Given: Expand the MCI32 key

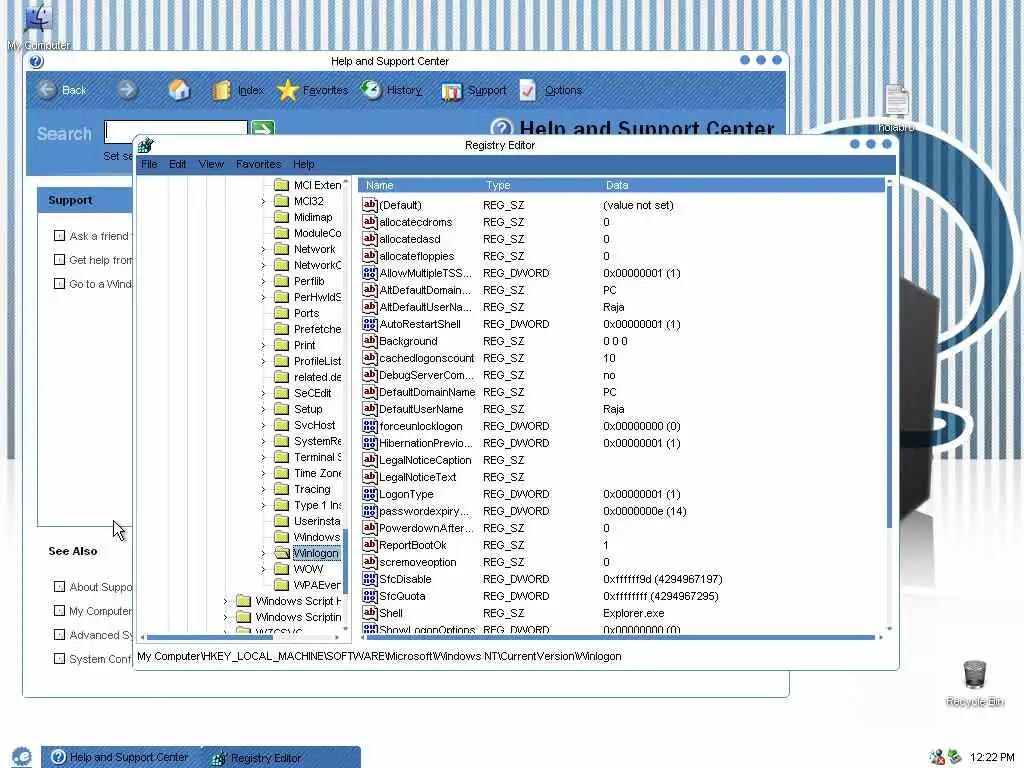Looking at the screenshot, I should (263, 202).
